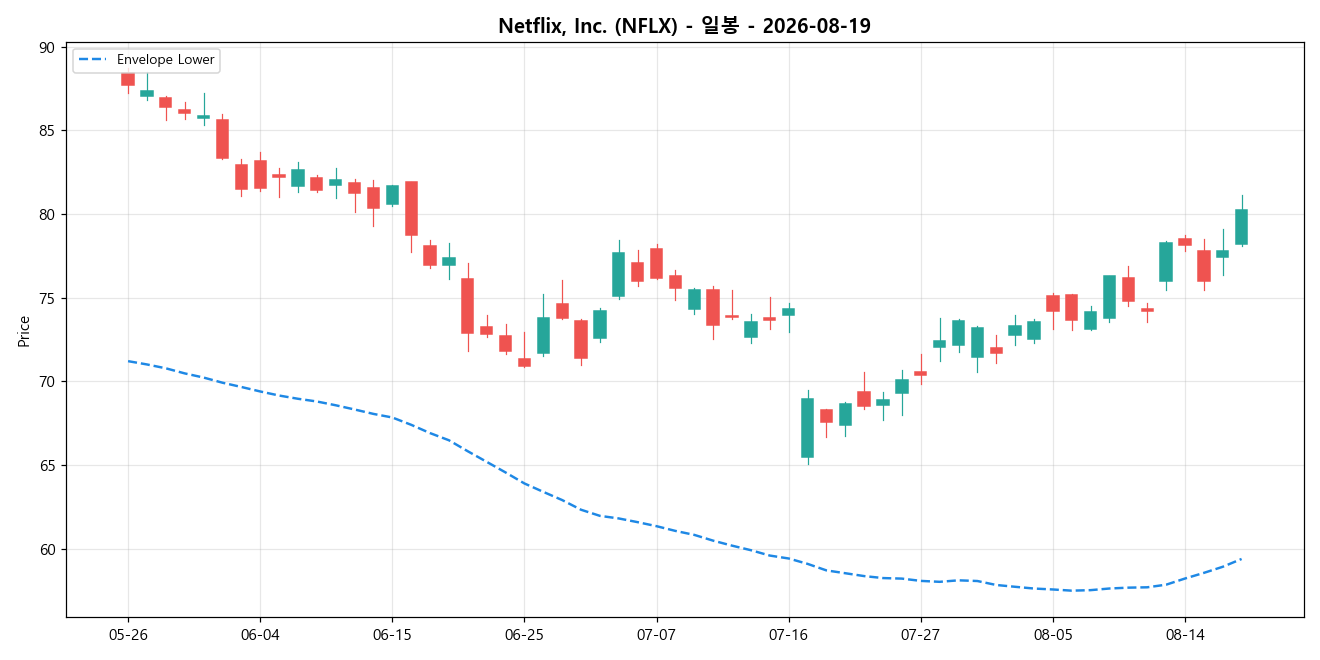Screen dimensions: 1320x660
Task: Click the 90 y-axis tick label
Action: pos(48,47)
